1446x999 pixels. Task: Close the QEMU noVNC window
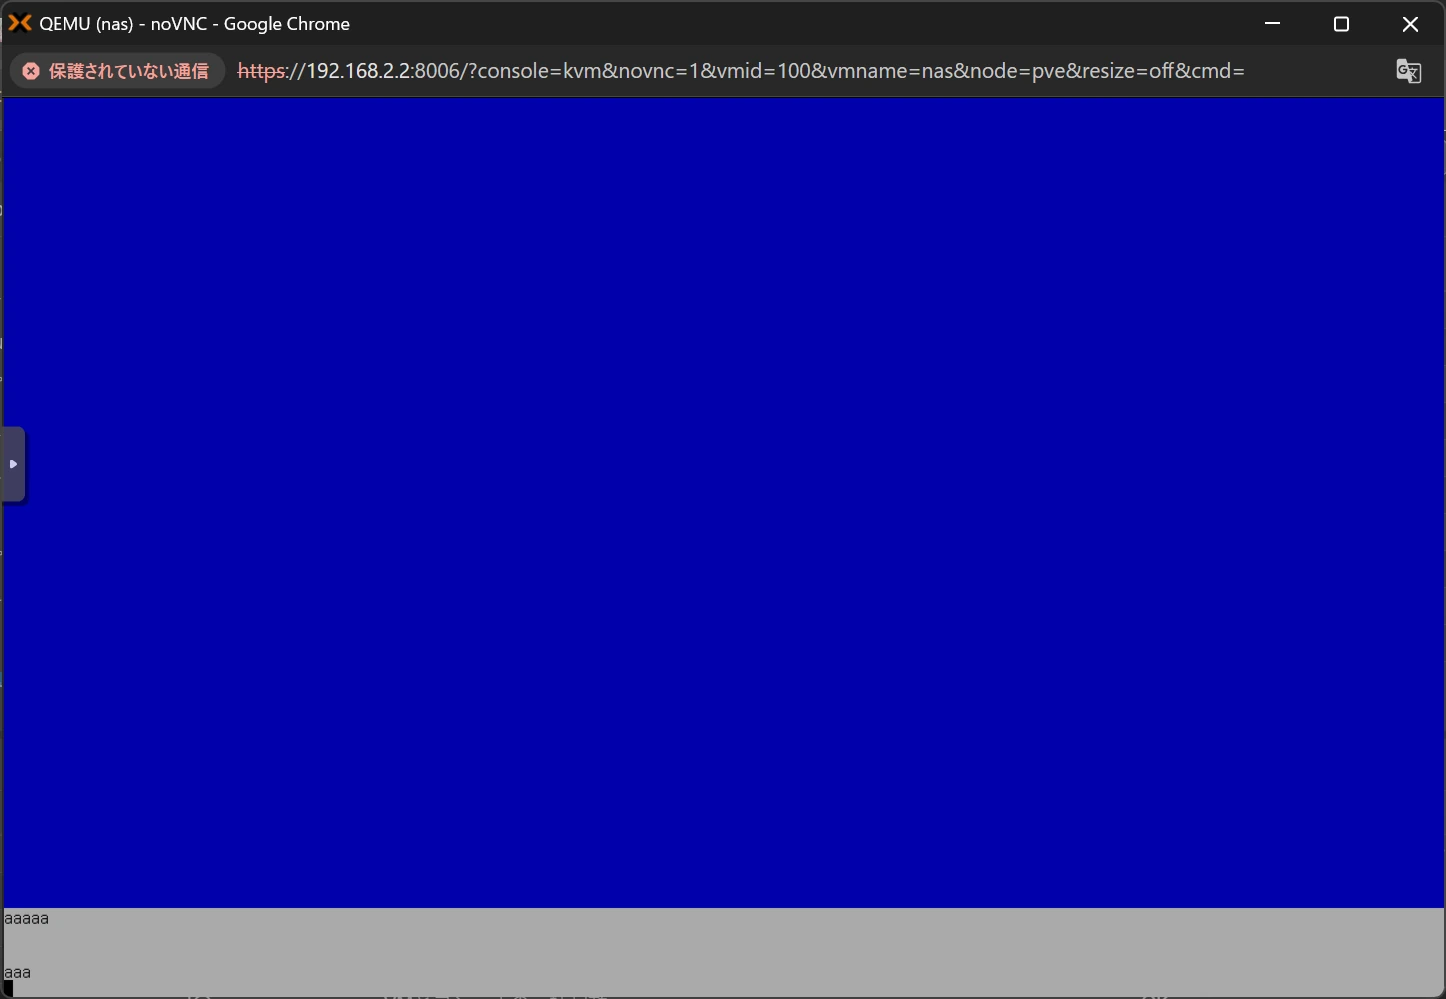1410,23
